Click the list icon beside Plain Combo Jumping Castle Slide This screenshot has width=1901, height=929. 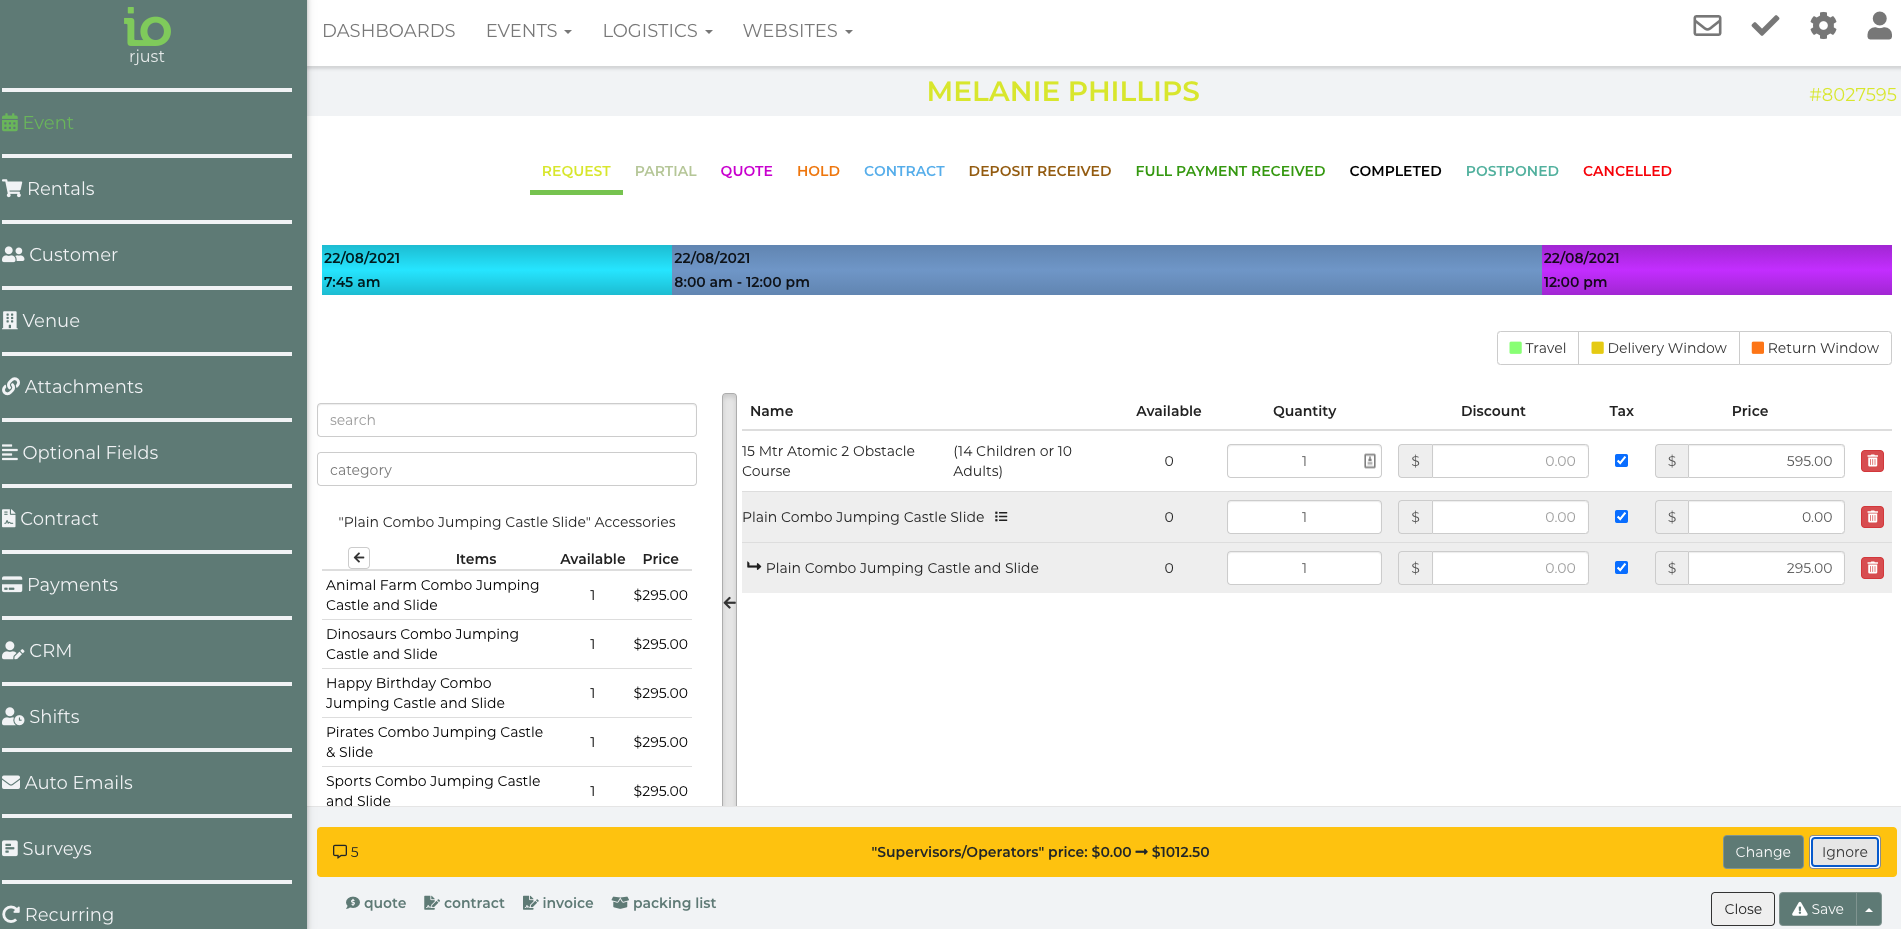click(1001, 517)
